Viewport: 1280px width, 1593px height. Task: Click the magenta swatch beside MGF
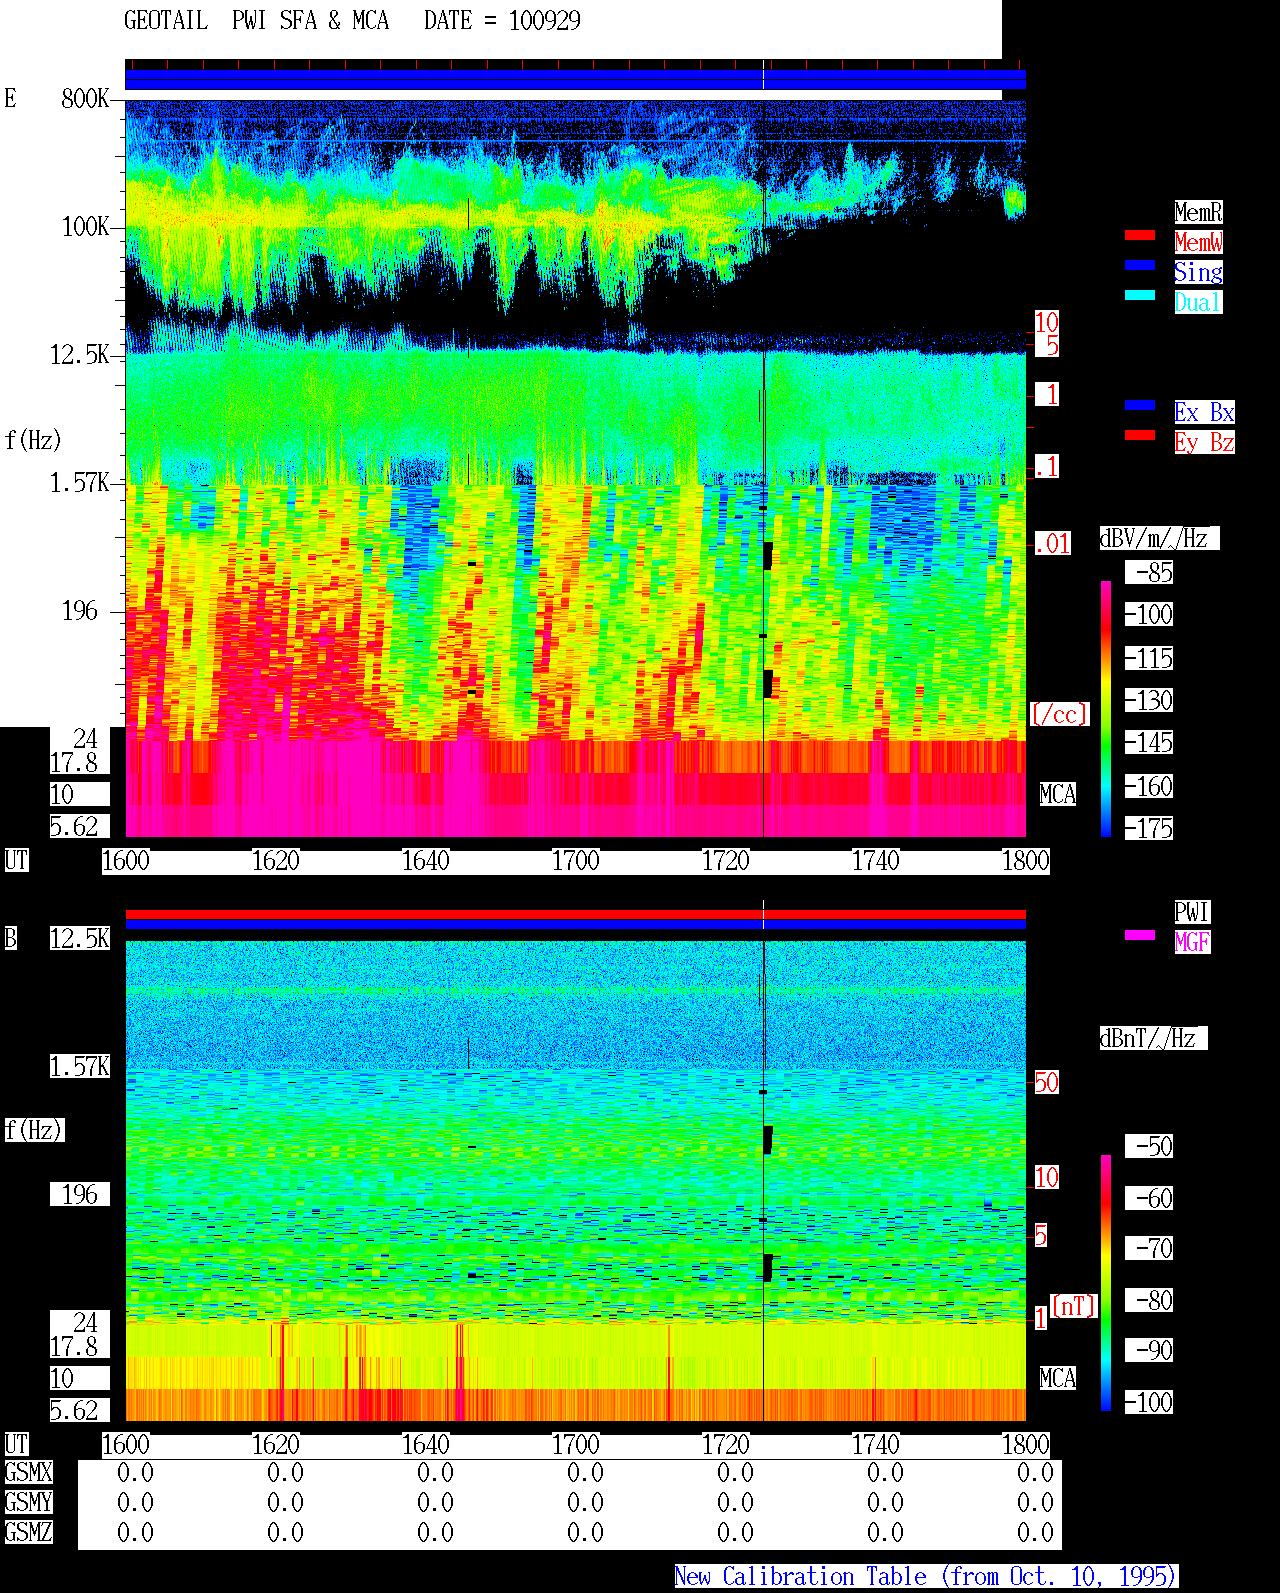click(x=1140, y=935)
